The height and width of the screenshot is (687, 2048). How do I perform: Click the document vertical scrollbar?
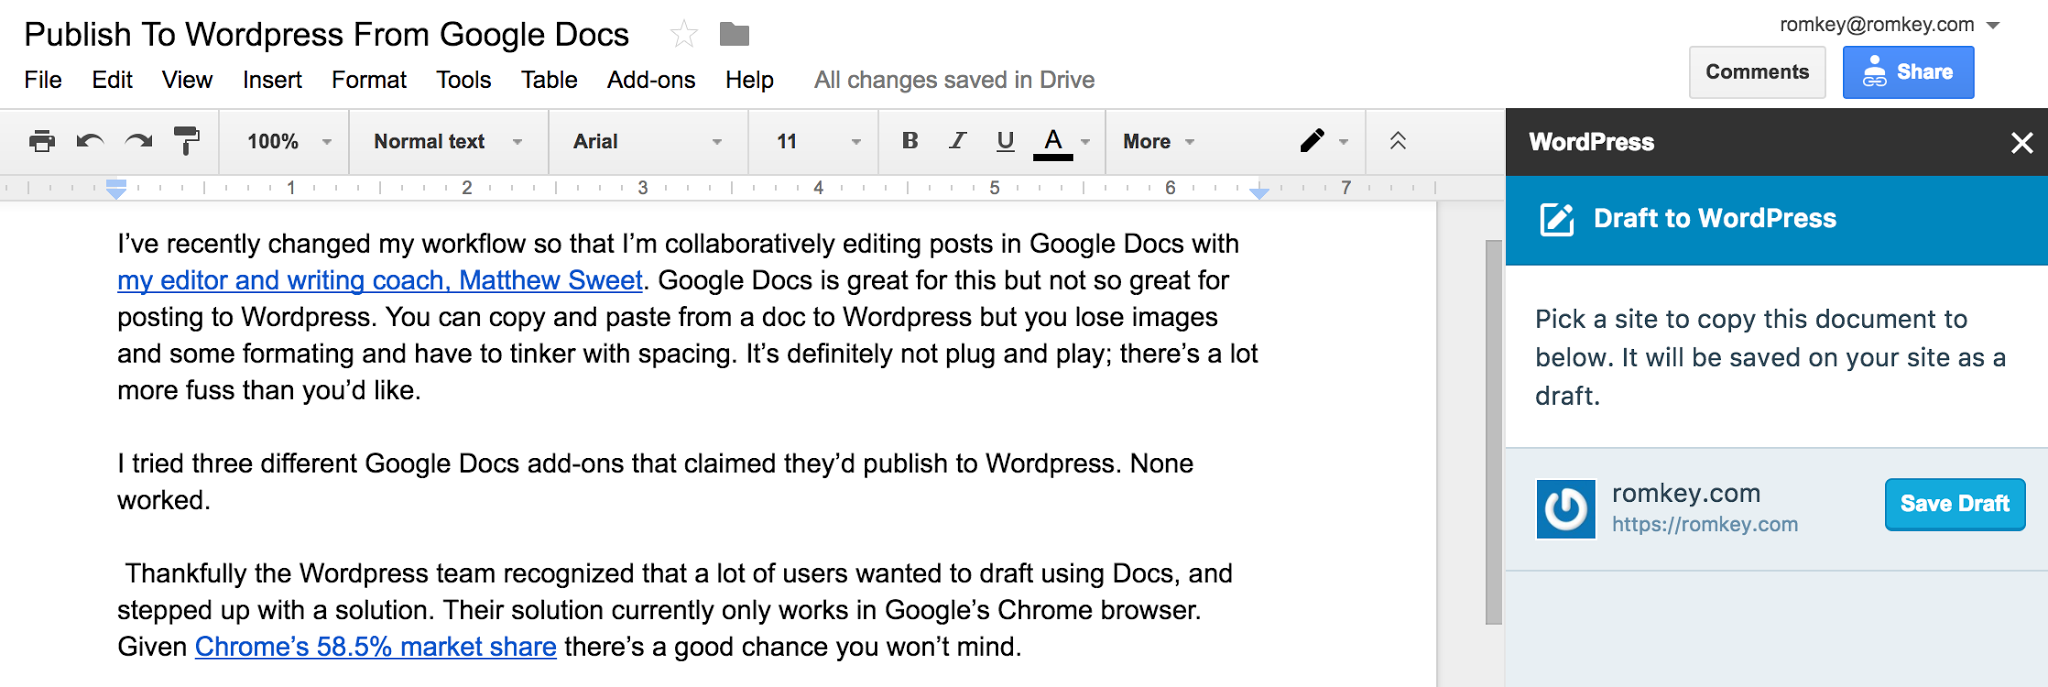point(1494,432)
